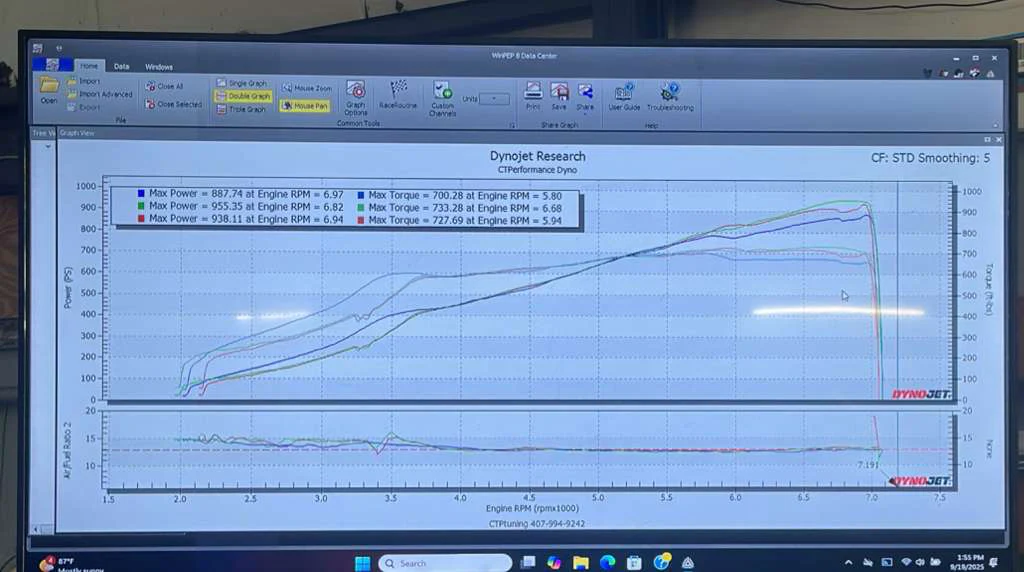
Task: Click the 'Max Torque = 700.28' legend entry
Action: tap(464, 195)
